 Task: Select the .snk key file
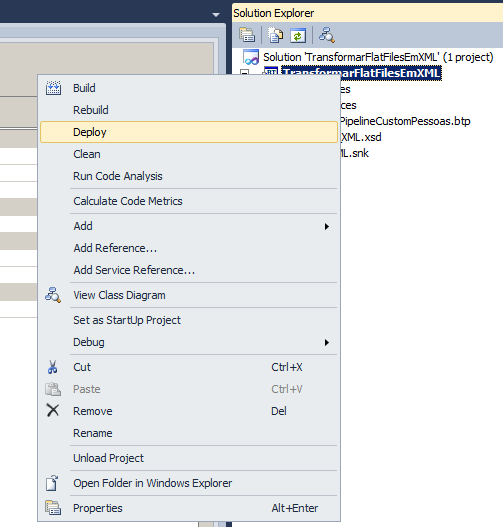[354, 153]
